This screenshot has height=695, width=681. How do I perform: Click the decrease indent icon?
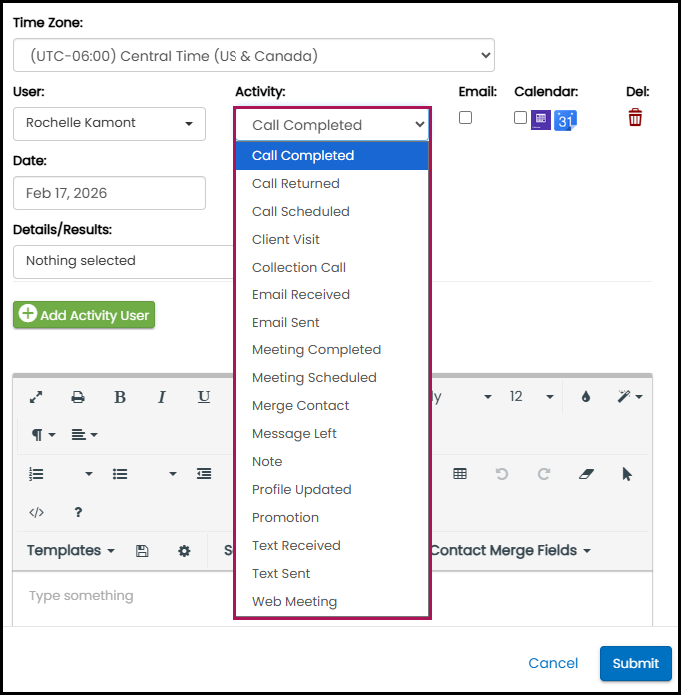204,474
